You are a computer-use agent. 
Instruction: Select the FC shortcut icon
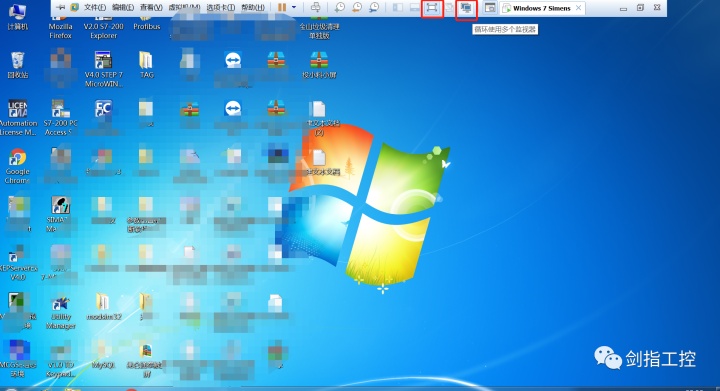tap(103, 109)
